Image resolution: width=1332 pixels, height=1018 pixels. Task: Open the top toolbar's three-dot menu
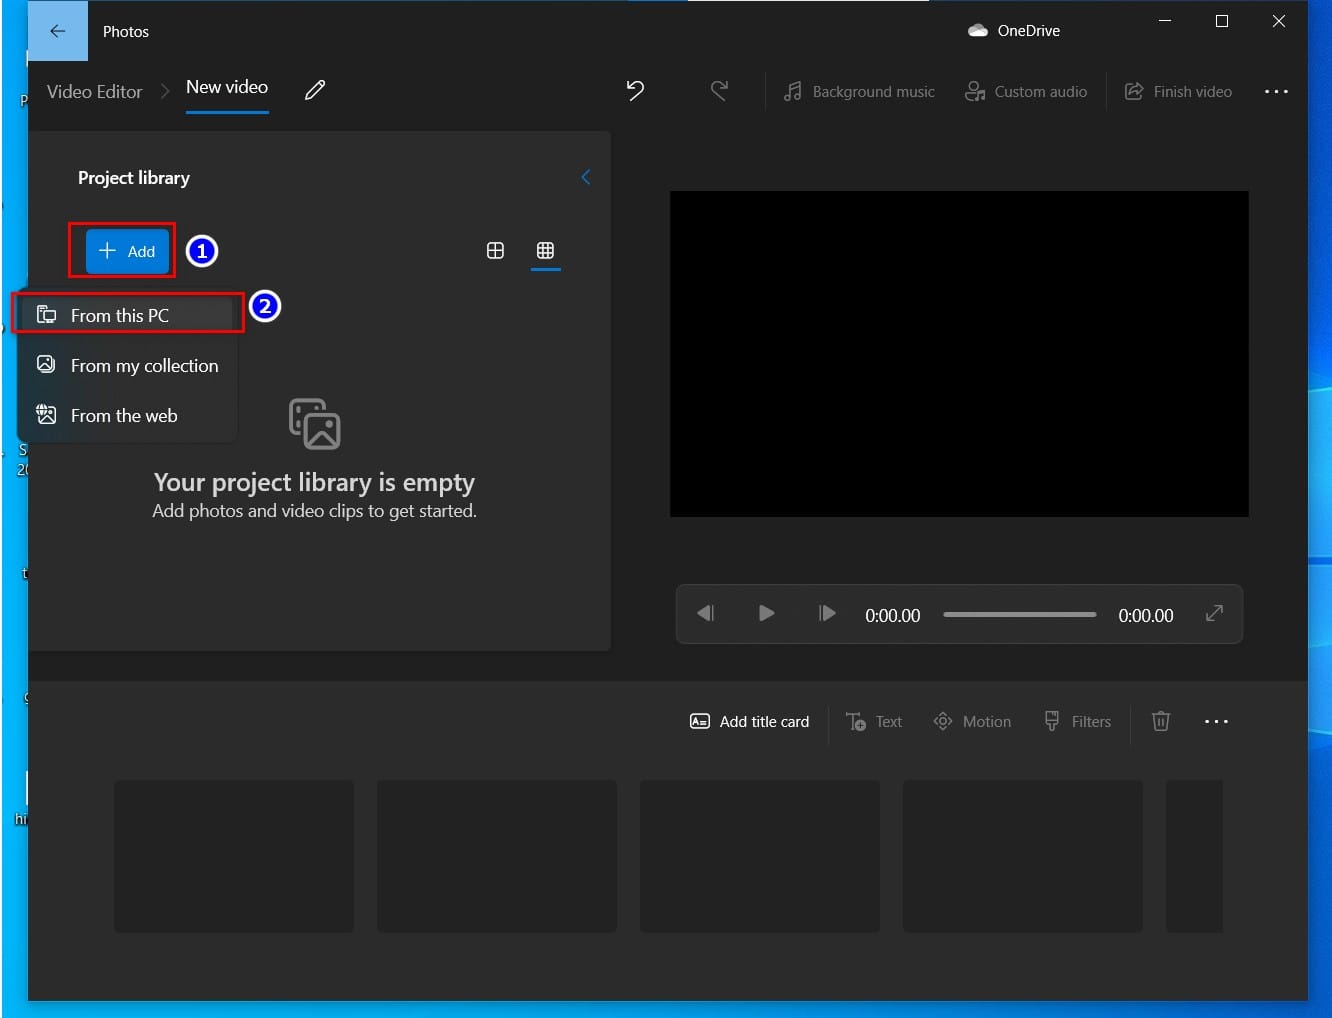click(x=1276, y=91)
